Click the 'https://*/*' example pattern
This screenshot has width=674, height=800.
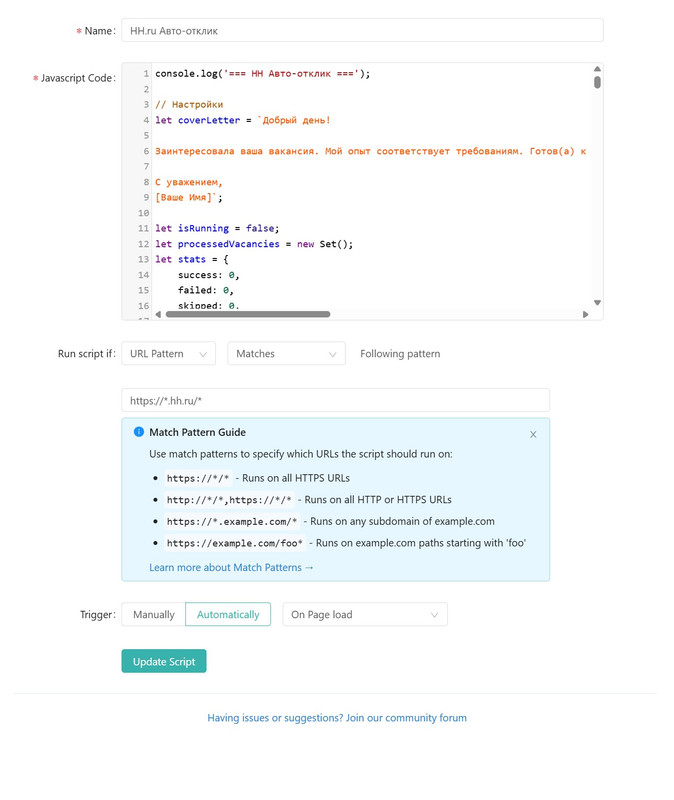click(x=198, y=478)
